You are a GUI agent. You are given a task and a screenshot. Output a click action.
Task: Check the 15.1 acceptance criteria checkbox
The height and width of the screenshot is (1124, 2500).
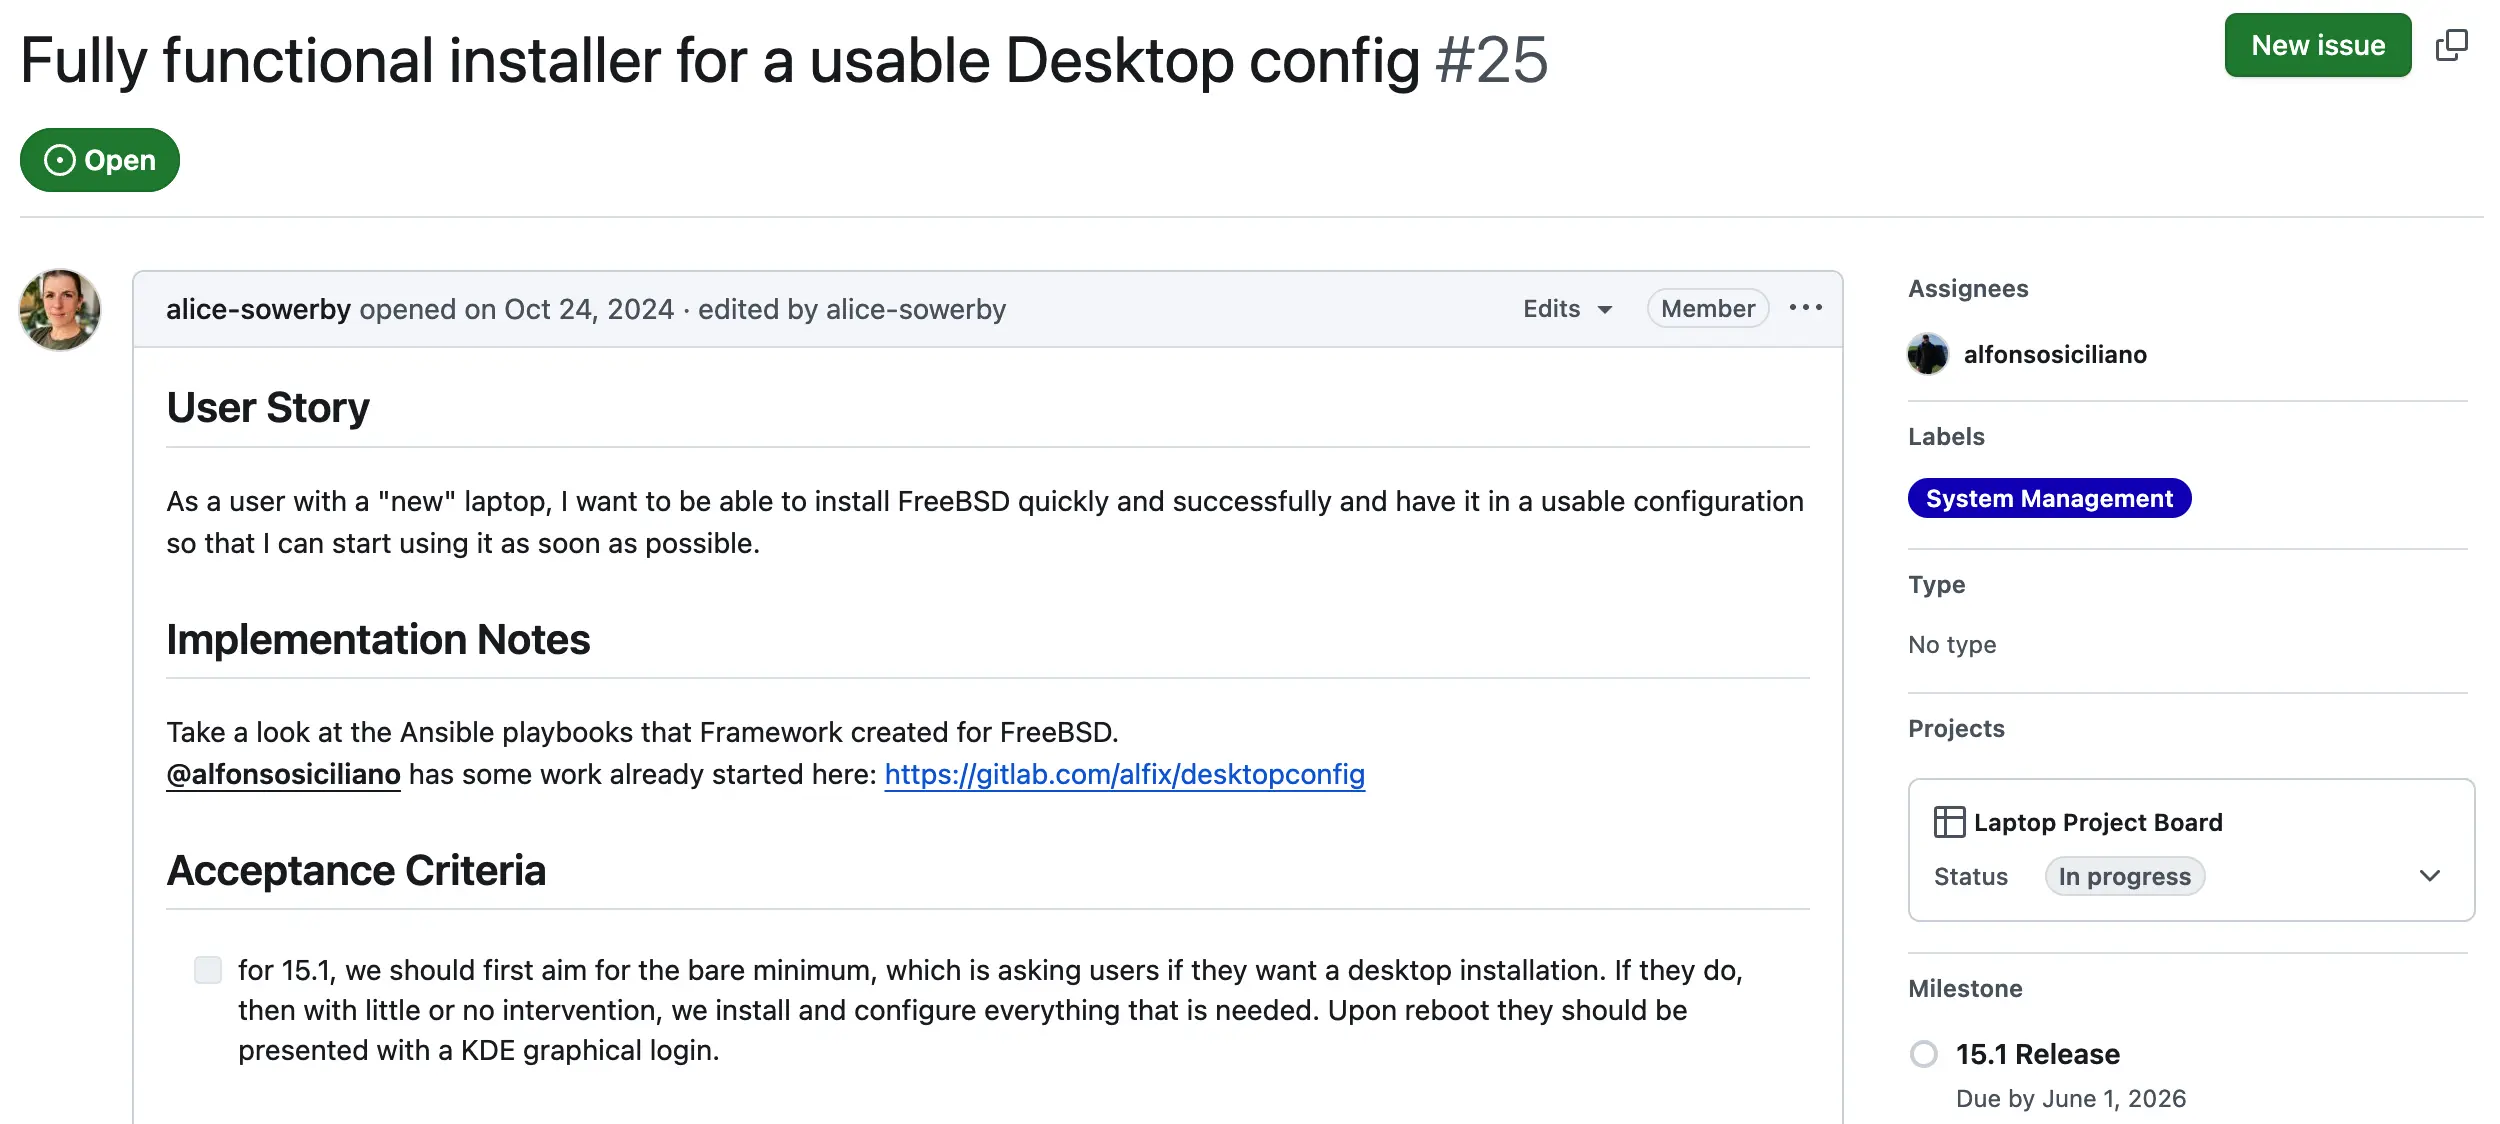pos(208,970)
